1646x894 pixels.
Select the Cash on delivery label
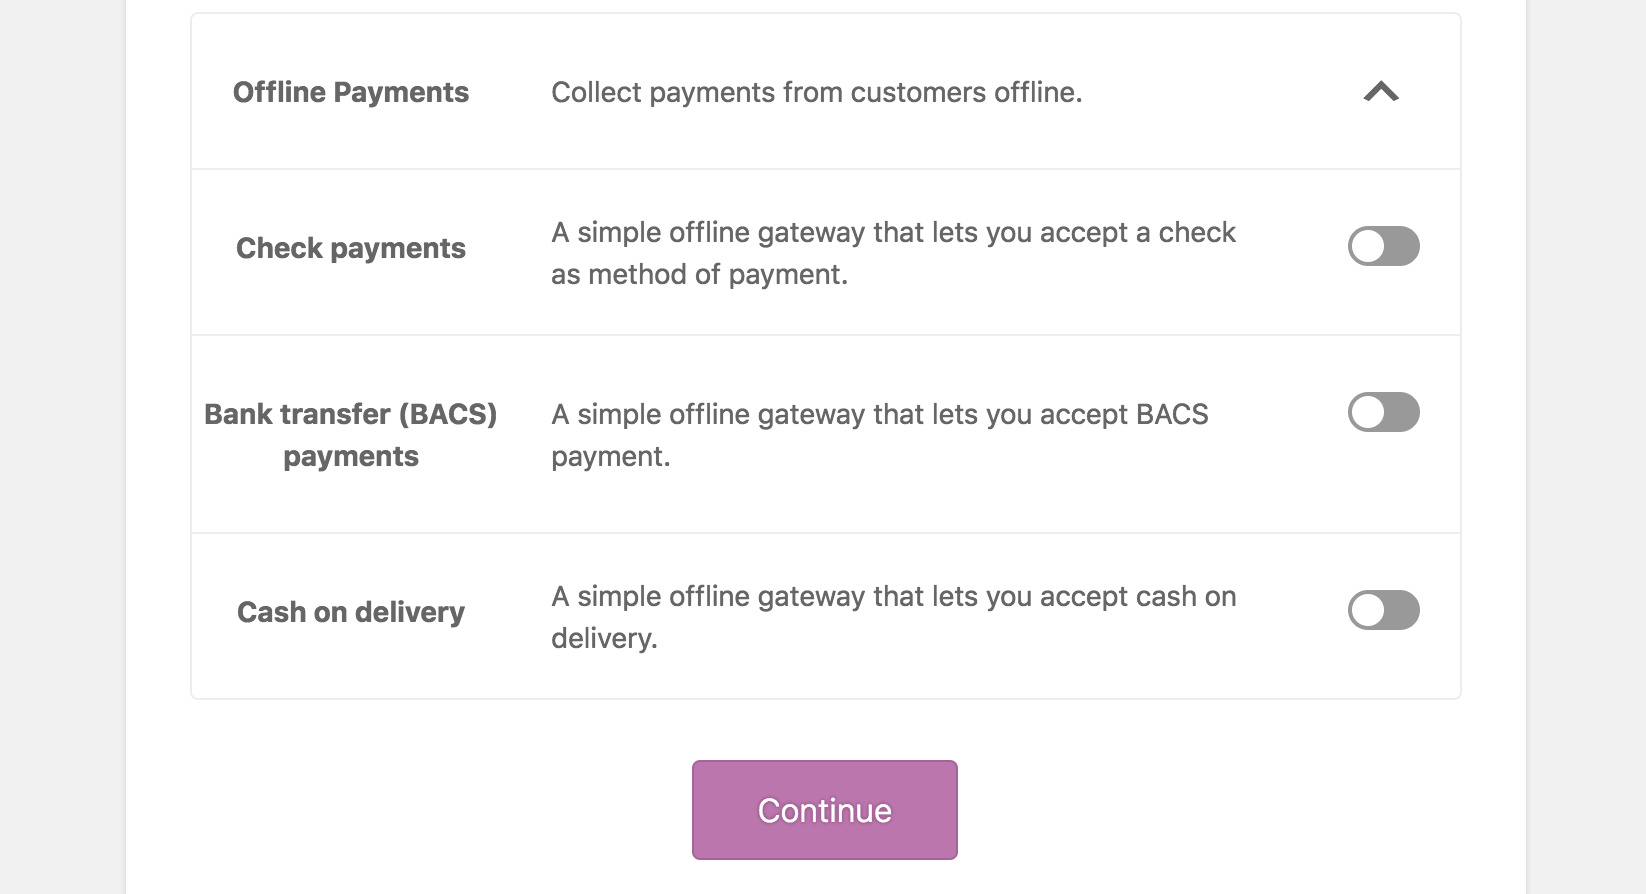[x=351, y=612]
